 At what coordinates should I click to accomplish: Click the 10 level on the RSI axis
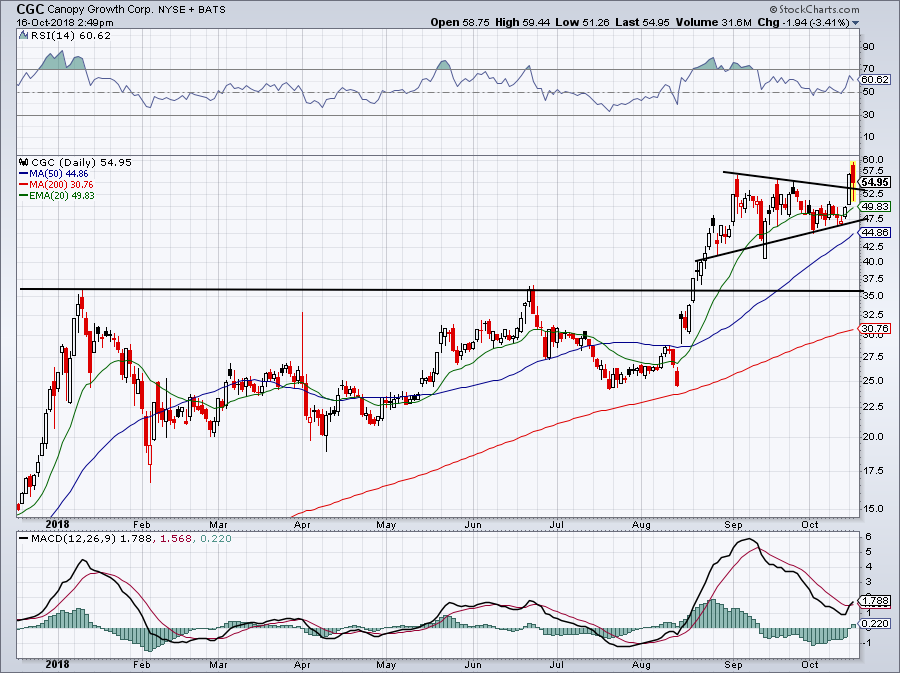868,137
